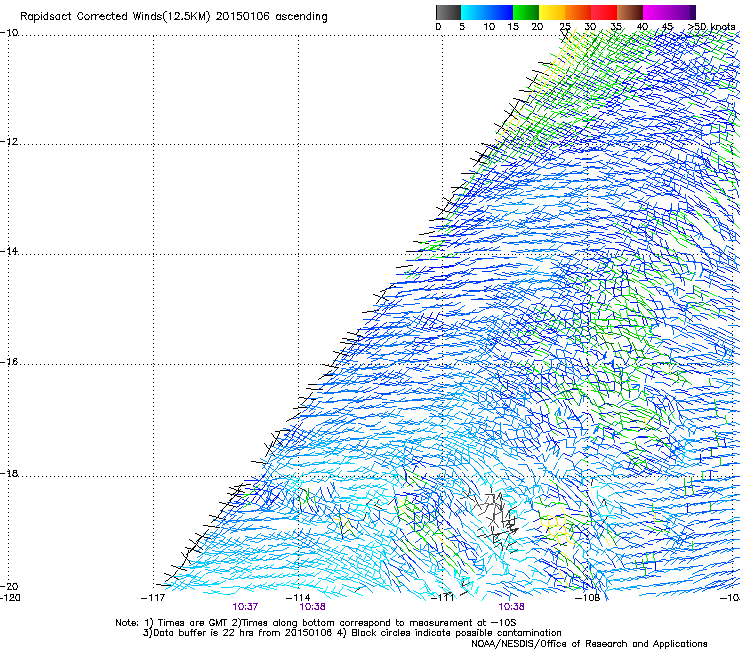Viewport: 740px width, 650px height.
Task: Click the "20" legend scale label
Action: [537, 27]
